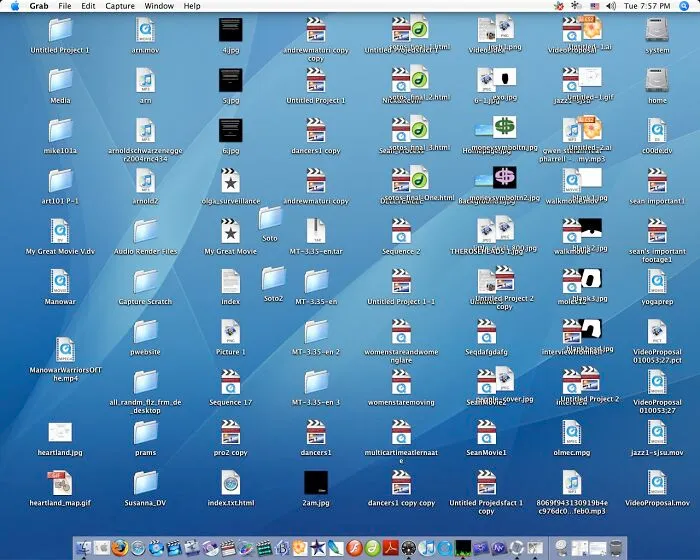
Task: Select the Soto2 folder
Action: point(274,278)
